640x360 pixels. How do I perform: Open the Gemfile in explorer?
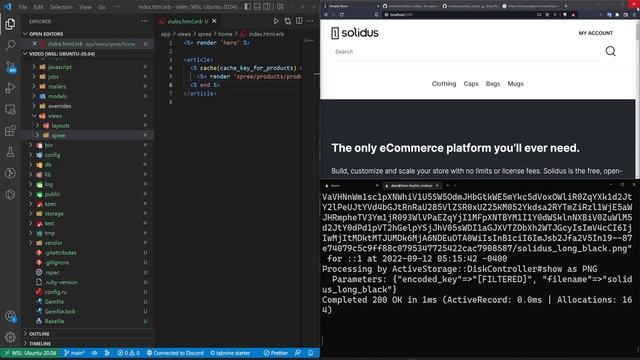click(x=54, y=302)
